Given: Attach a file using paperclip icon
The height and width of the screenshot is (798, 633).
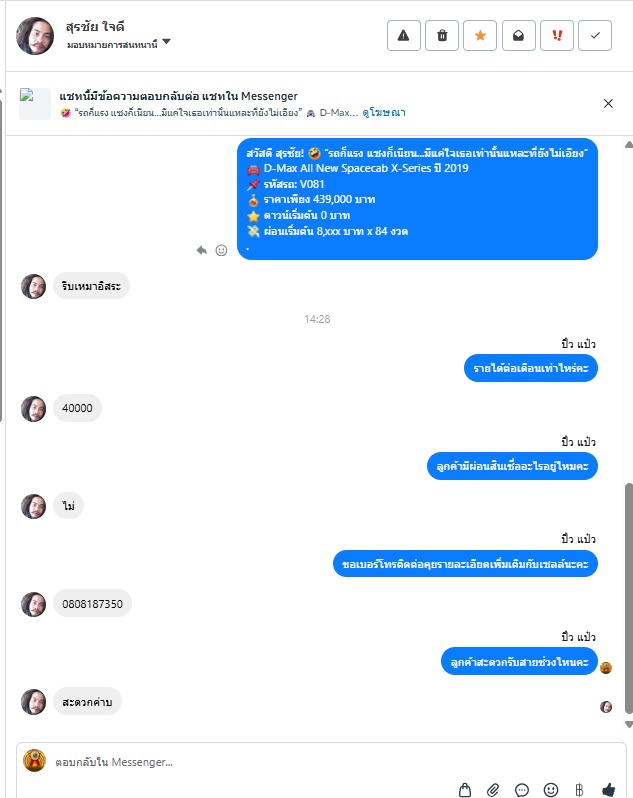Looking at the screenshot, I should click(493, 789).
